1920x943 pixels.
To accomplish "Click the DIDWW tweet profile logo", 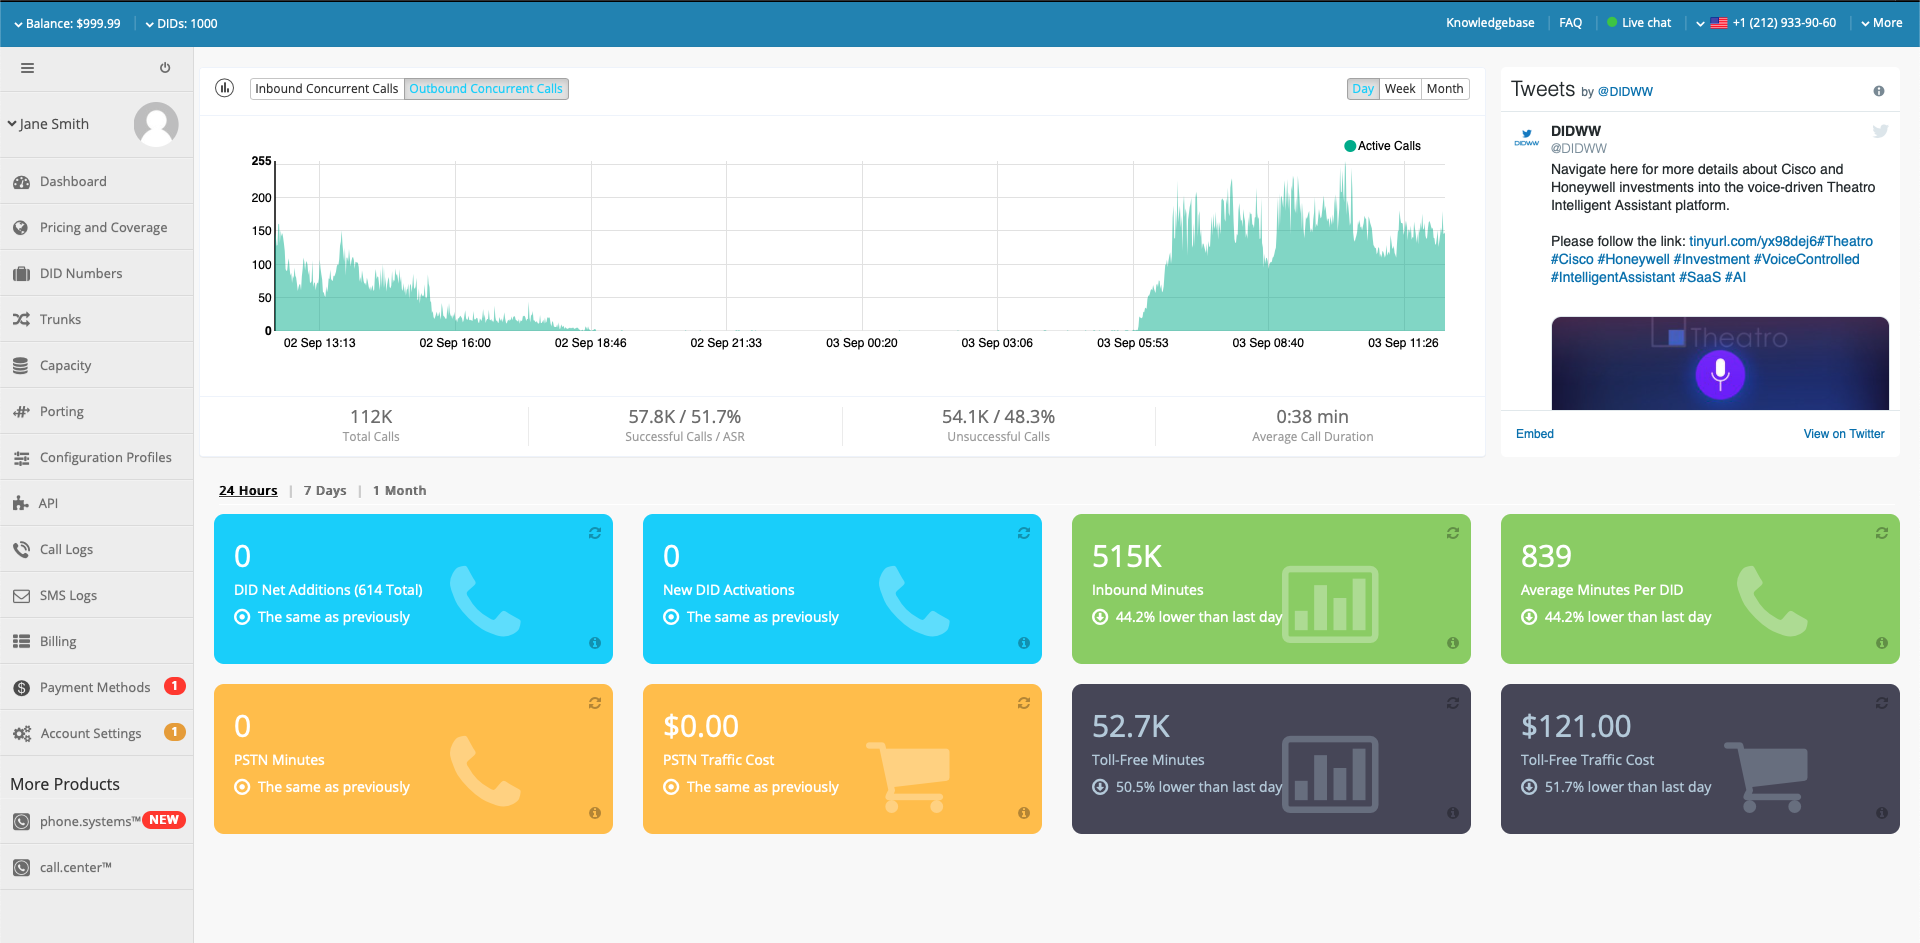I will click(x=1527, y=137).
